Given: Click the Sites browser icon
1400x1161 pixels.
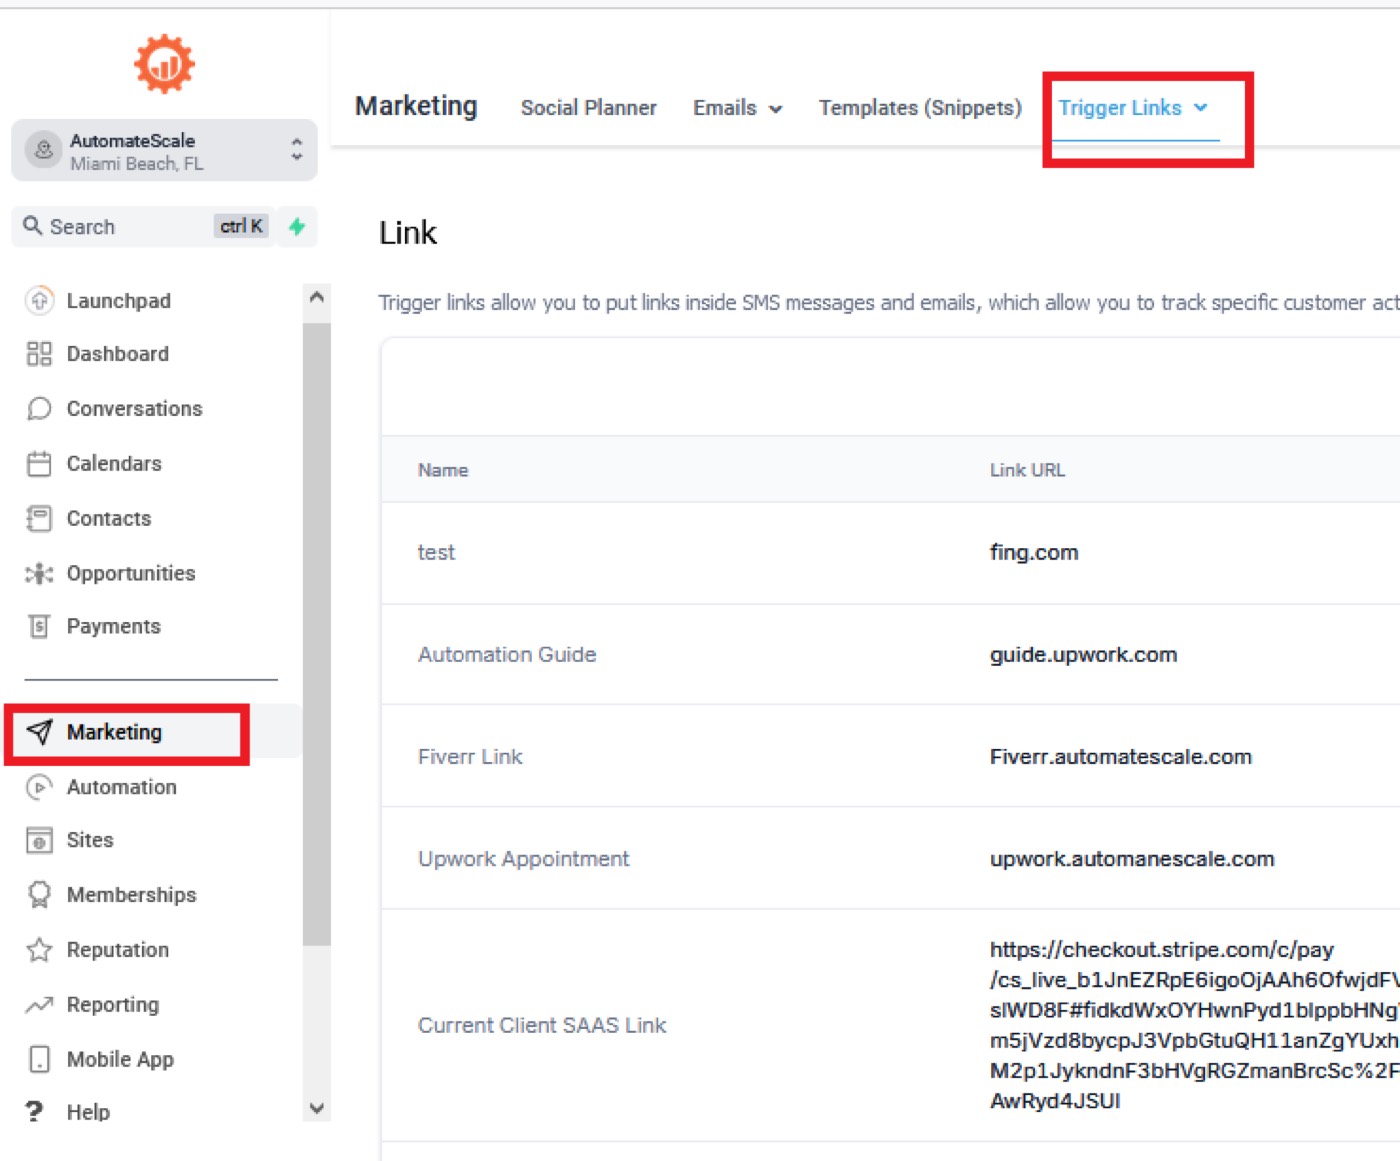Looking at the screenshot, I should pyautogui.click(x=39, y=840).
